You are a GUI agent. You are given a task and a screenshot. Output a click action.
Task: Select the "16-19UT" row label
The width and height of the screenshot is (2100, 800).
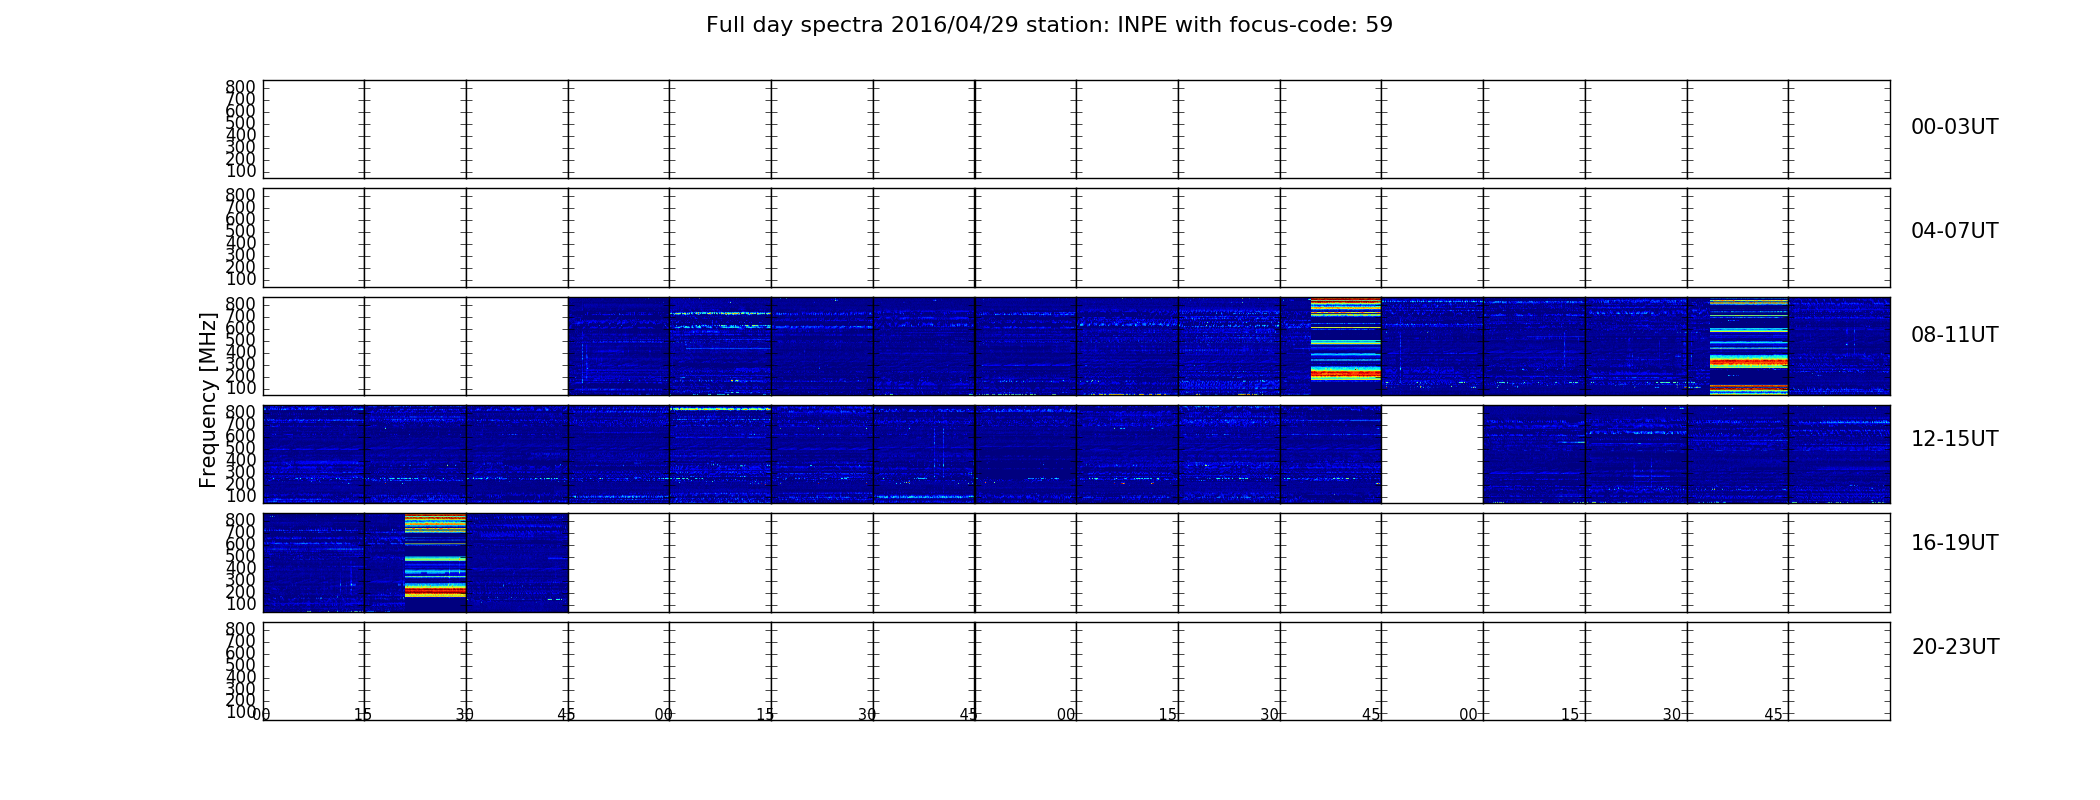coord(1955,543)
